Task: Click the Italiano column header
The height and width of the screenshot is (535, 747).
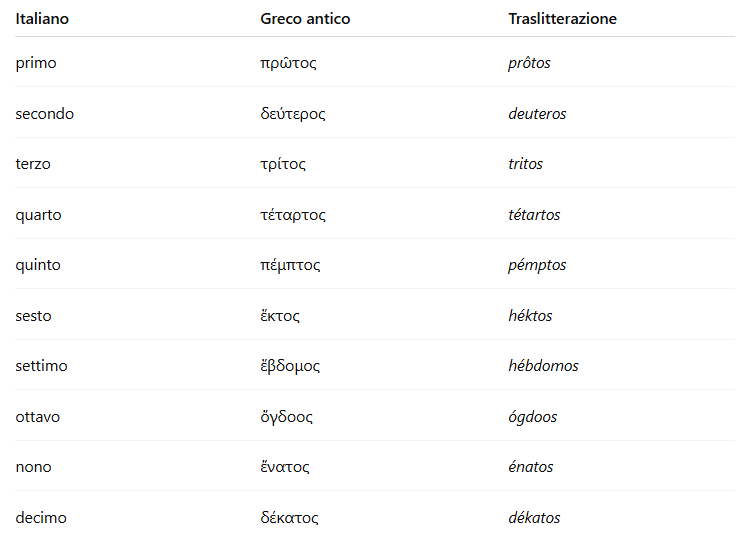Action: click(x=42, y=19)
